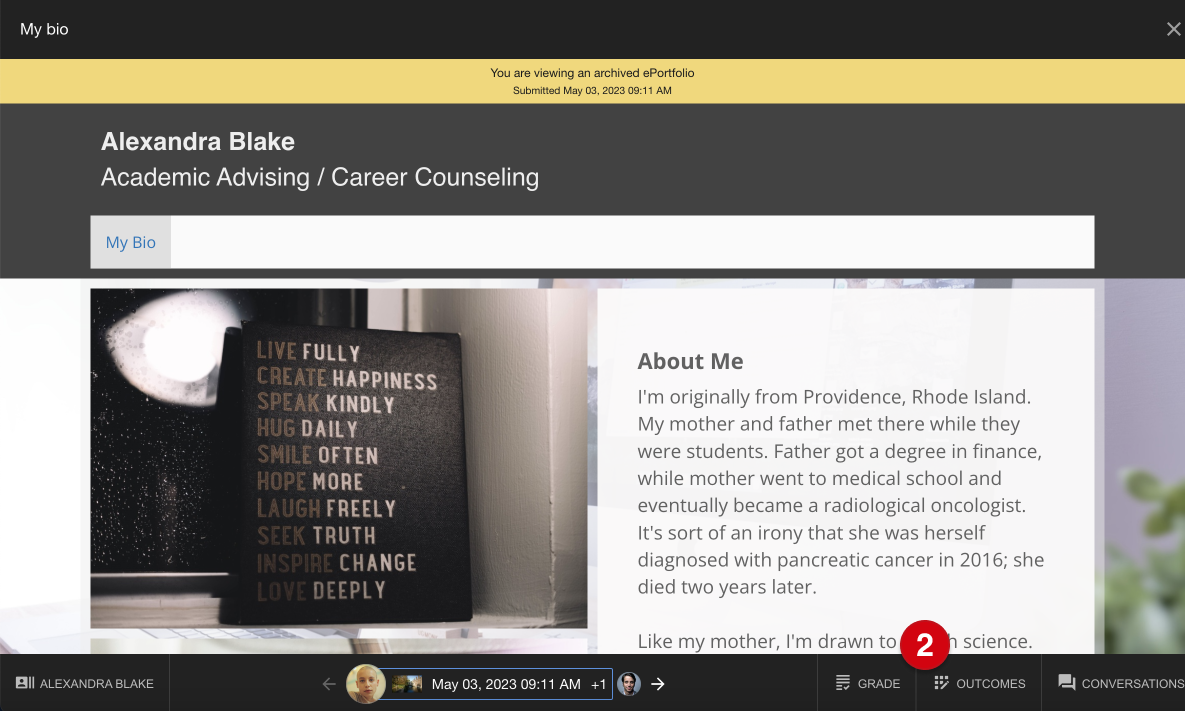The image size is (1185, 711).
Task: Go to the next student arrow
Action: (658, 684)
